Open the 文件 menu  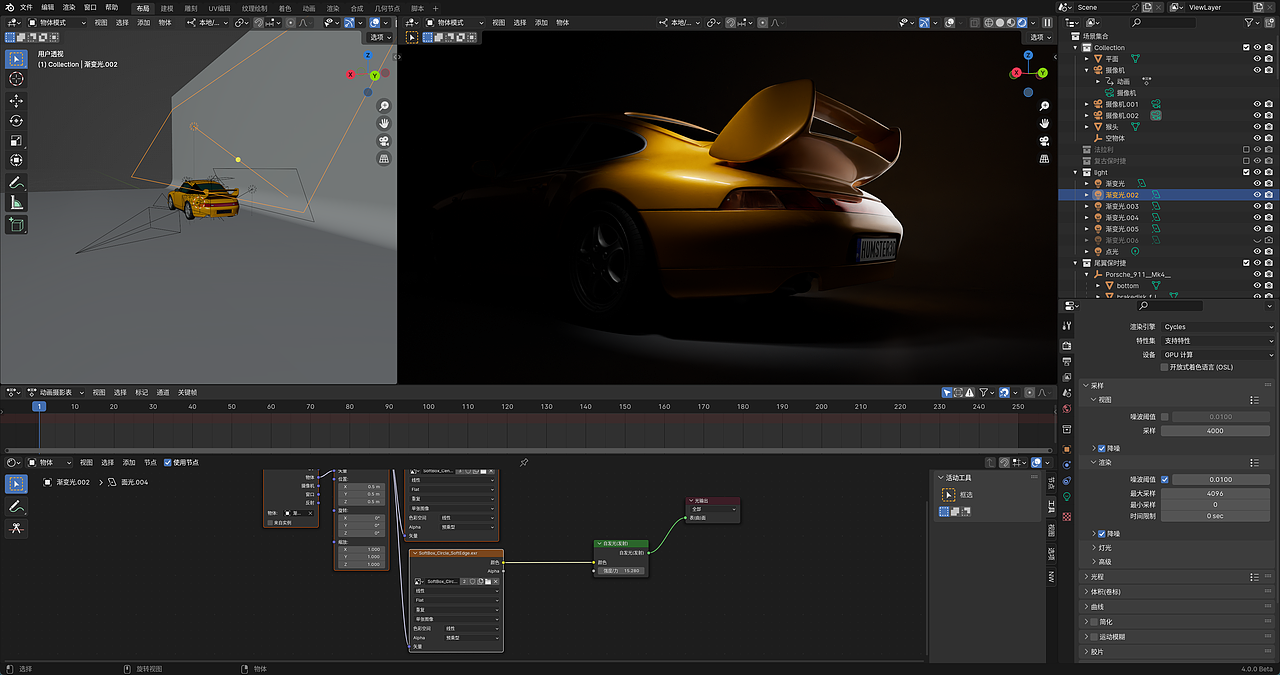(26, 7)
